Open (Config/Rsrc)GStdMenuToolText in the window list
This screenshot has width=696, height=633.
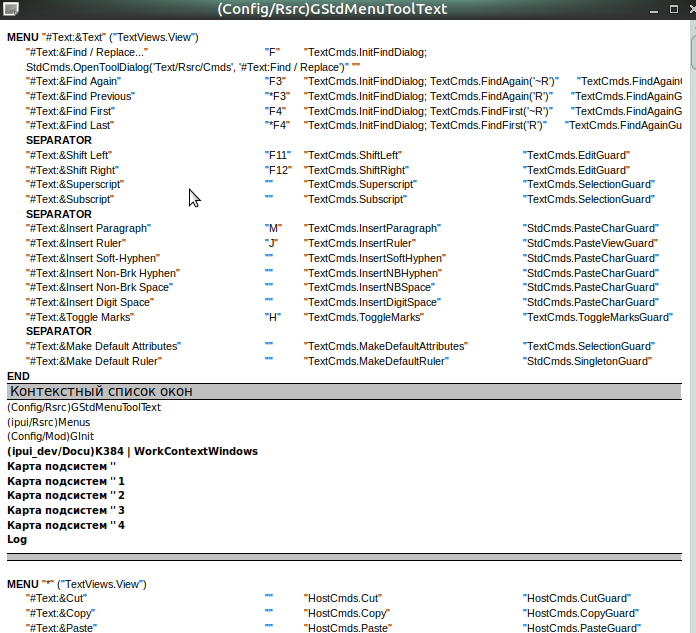(84, 407)
